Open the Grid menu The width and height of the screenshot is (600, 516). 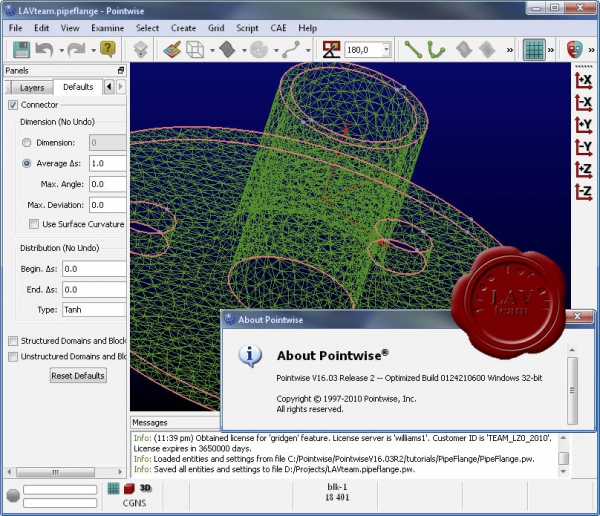pos(216,28)
